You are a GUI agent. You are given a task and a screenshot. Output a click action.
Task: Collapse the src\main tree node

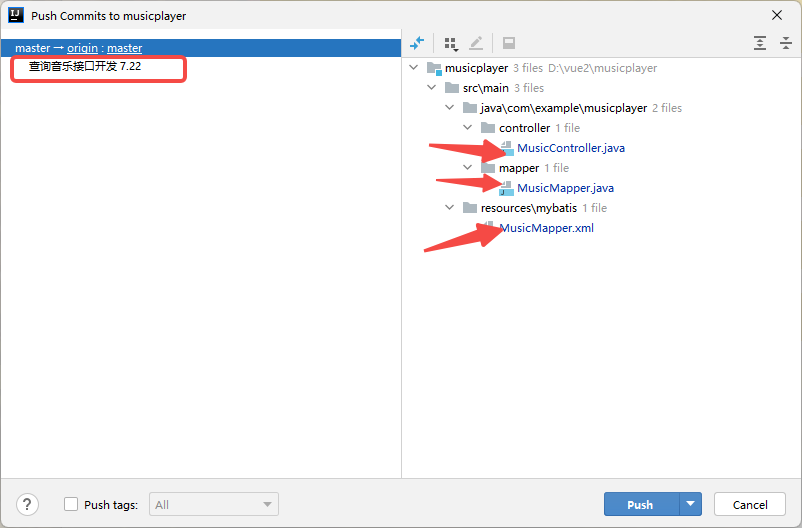pyautogui.click(x=432, y=87)
